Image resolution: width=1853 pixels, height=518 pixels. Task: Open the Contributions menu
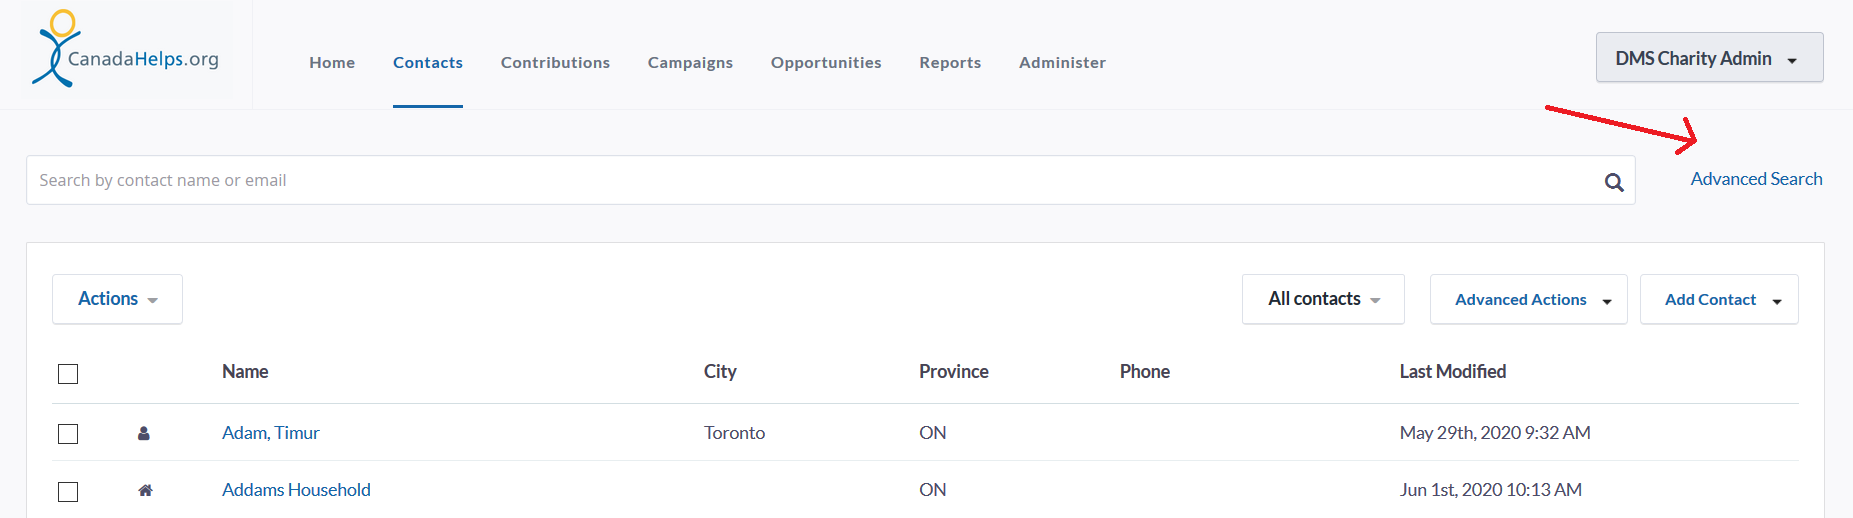[x=555, y=62]
